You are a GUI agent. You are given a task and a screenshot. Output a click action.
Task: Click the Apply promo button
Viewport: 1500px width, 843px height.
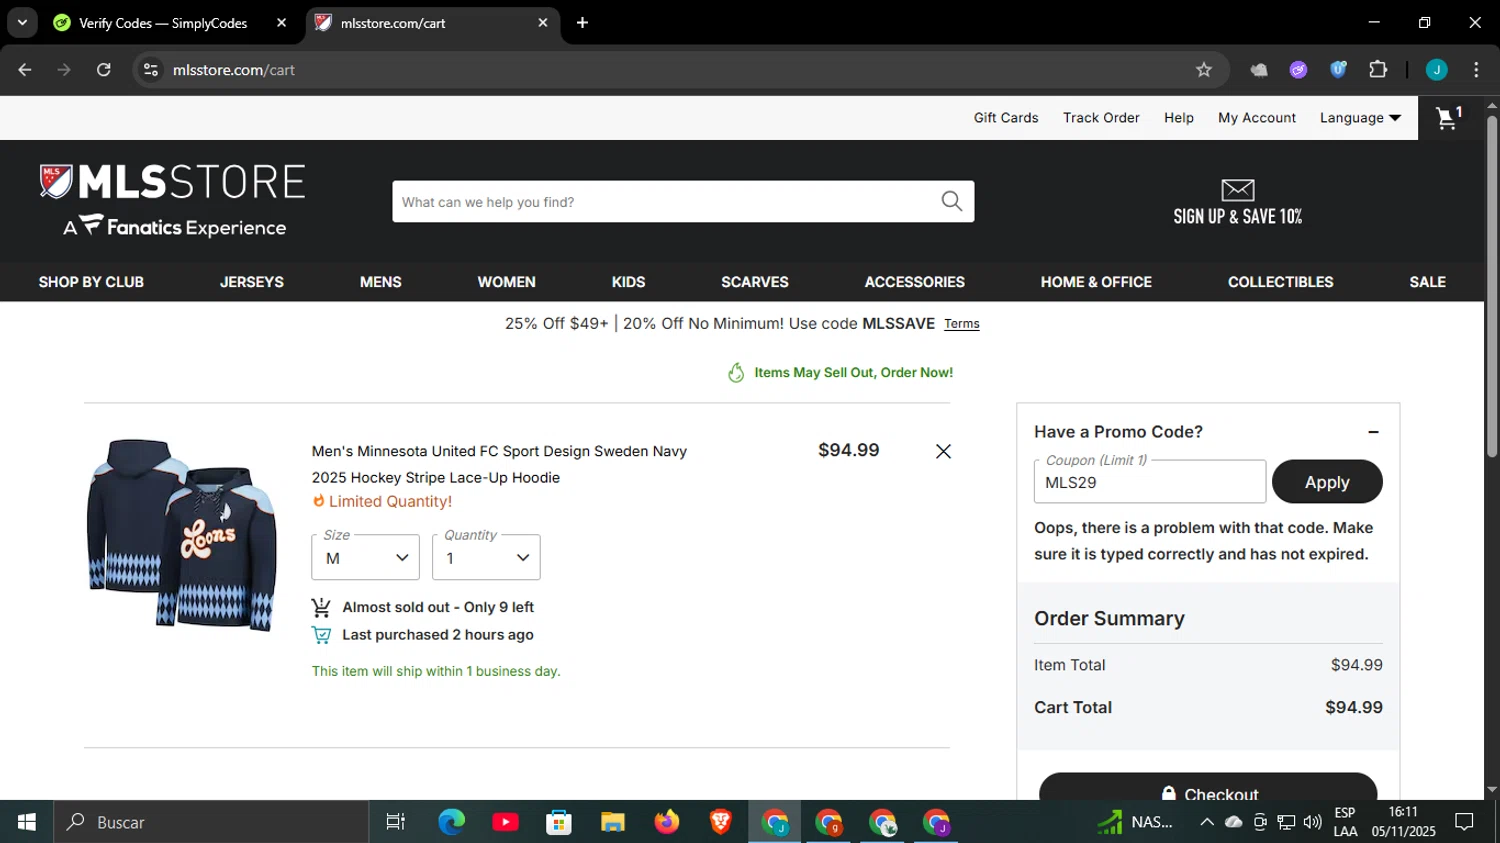coord(1327,482)
